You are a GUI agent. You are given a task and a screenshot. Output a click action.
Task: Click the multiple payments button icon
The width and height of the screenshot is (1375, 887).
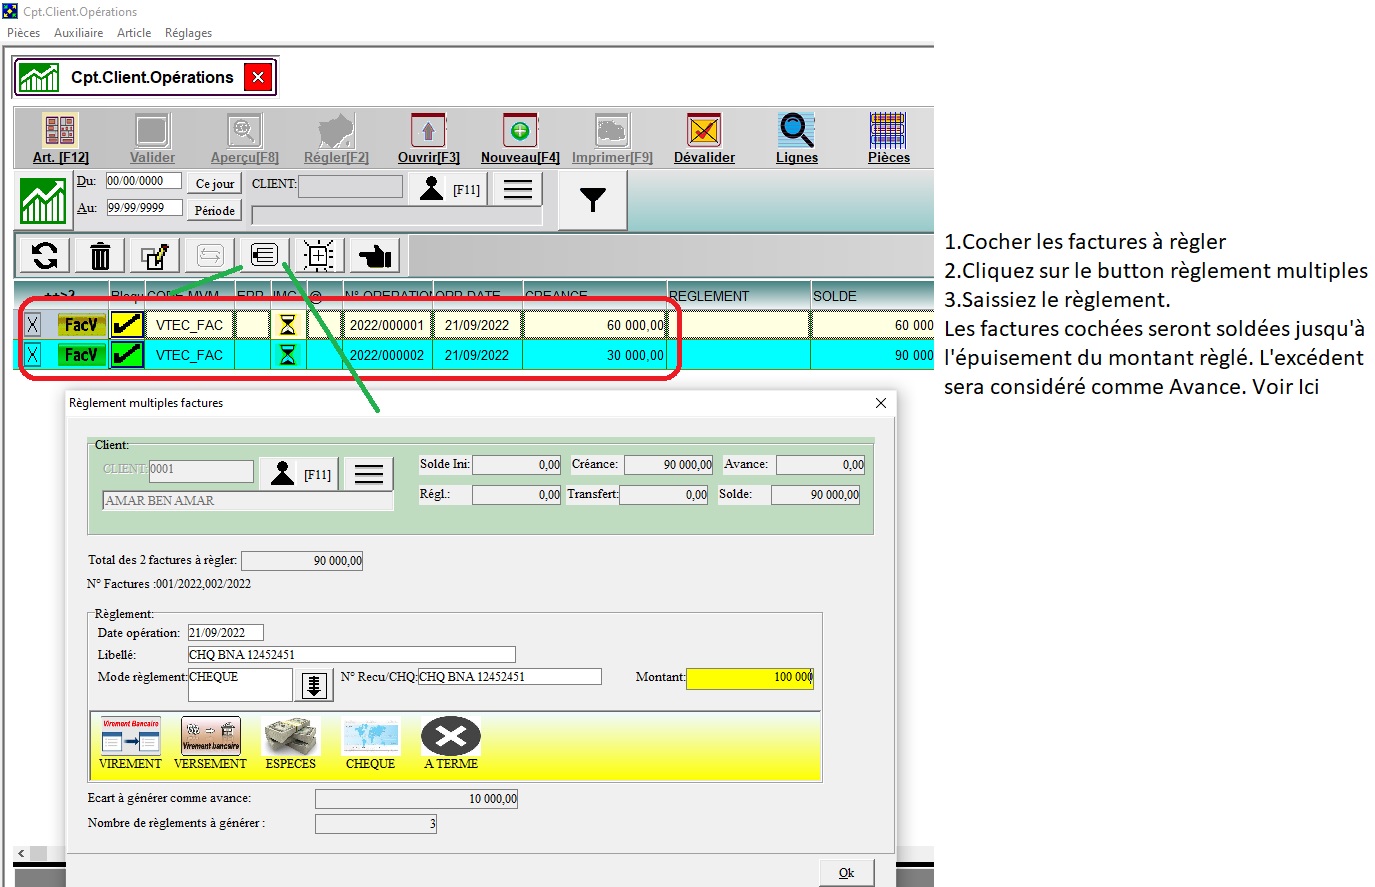264,256
